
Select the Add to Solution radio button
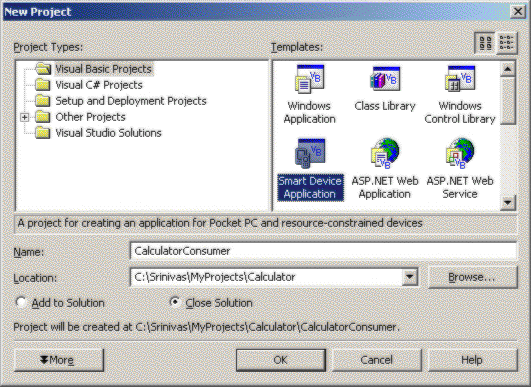(x=21, y=302)
